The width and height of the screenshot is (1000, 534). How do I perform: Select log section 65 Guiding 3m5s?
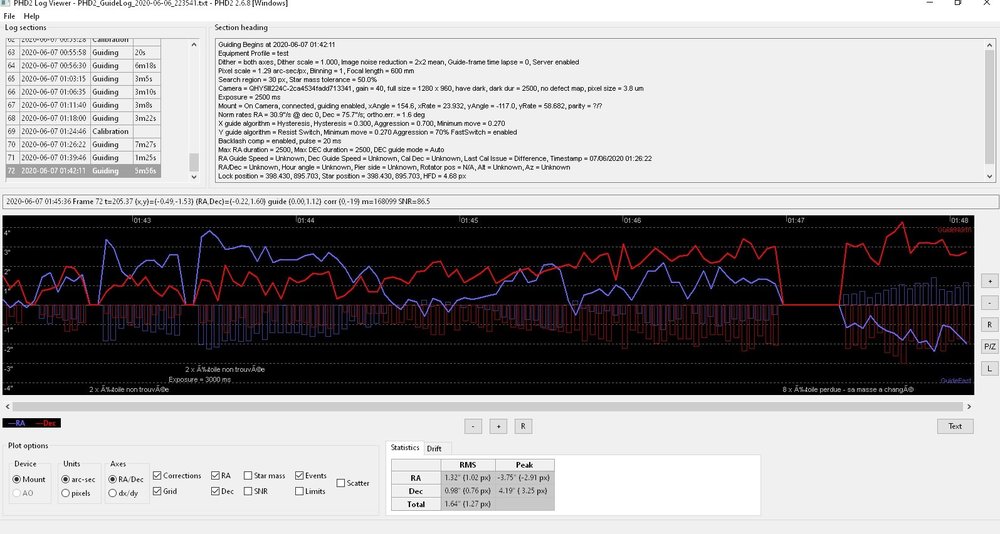click(x=83, y=79)
